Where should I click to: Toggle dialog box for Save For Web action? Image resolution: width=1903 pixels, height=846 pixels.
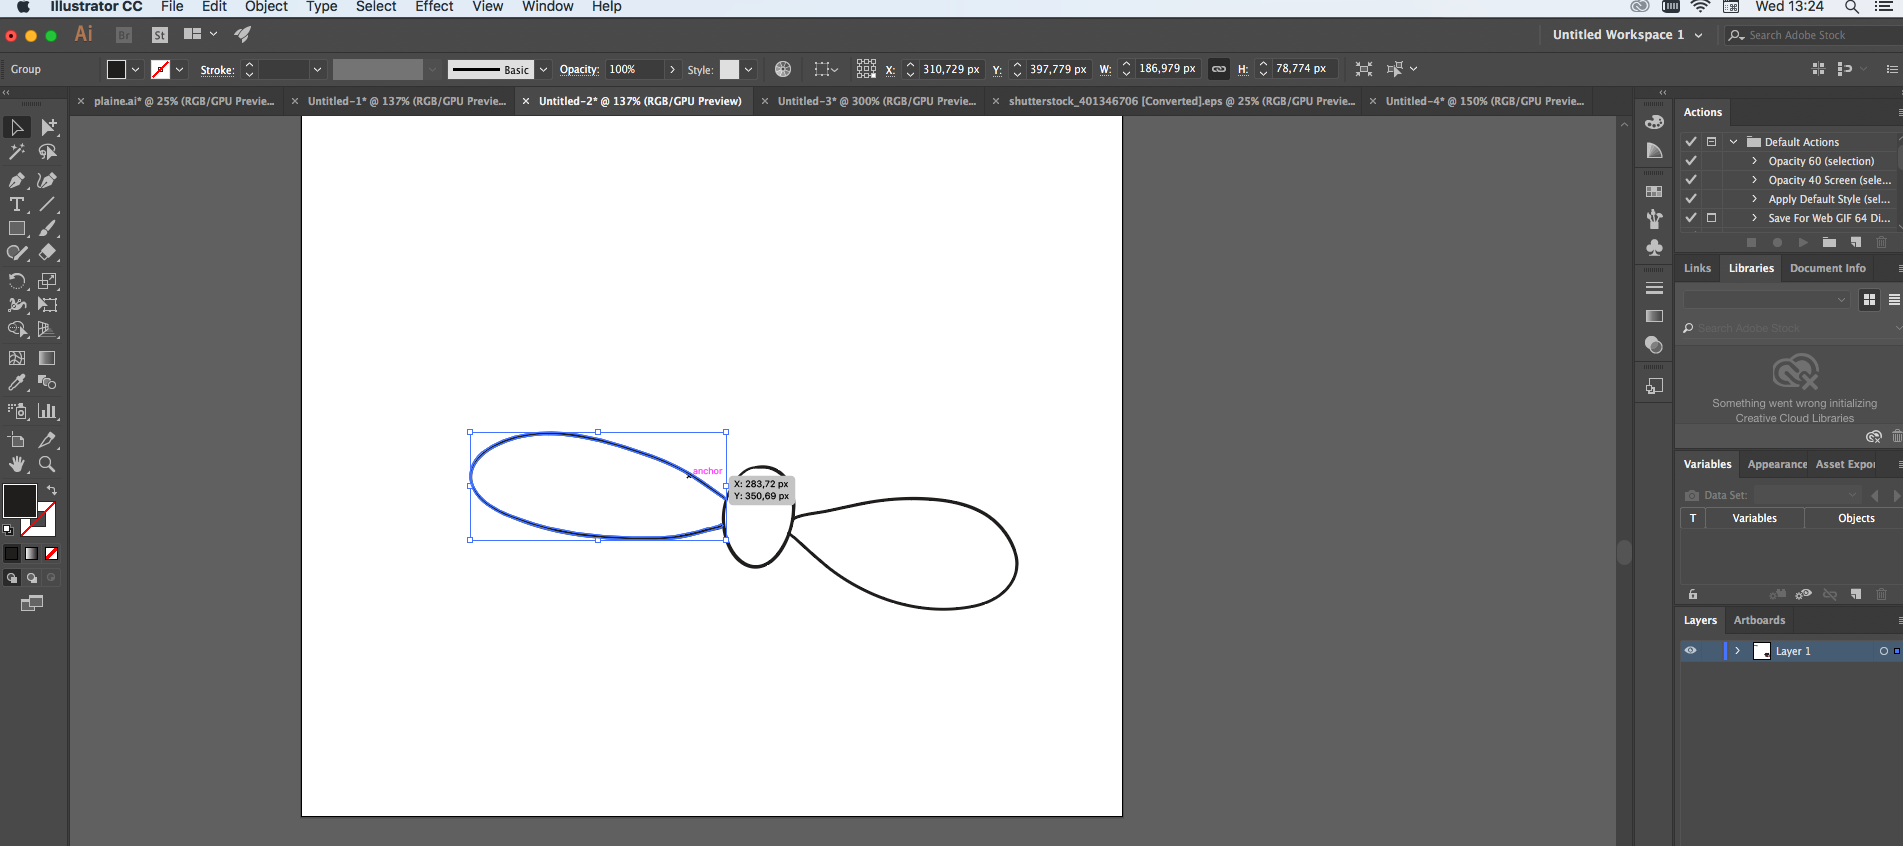1711,218
